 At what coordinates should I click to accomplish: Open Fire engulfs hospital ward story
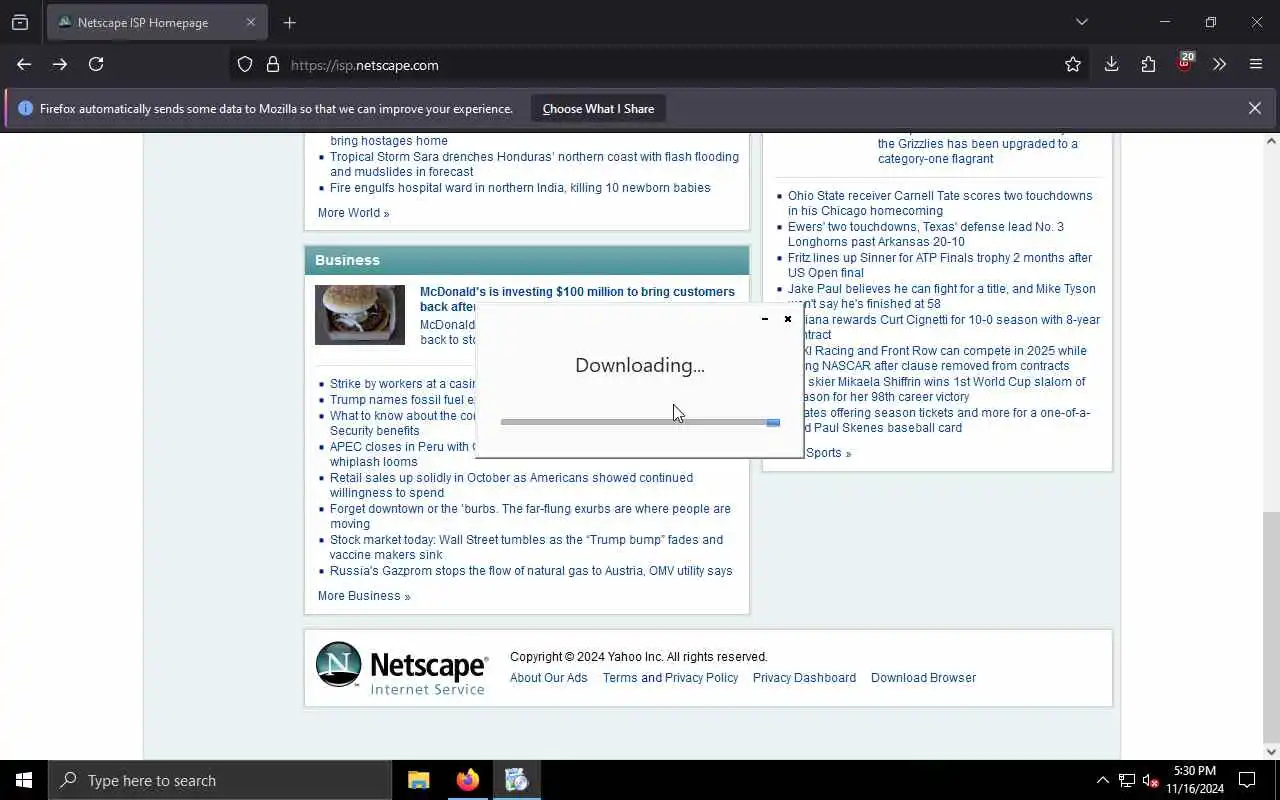coord(520,188)
